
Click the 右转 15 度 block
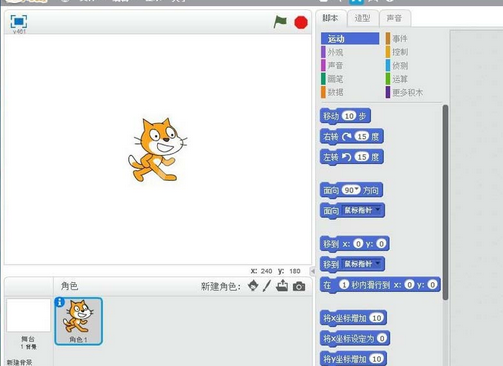pos(352,136)
